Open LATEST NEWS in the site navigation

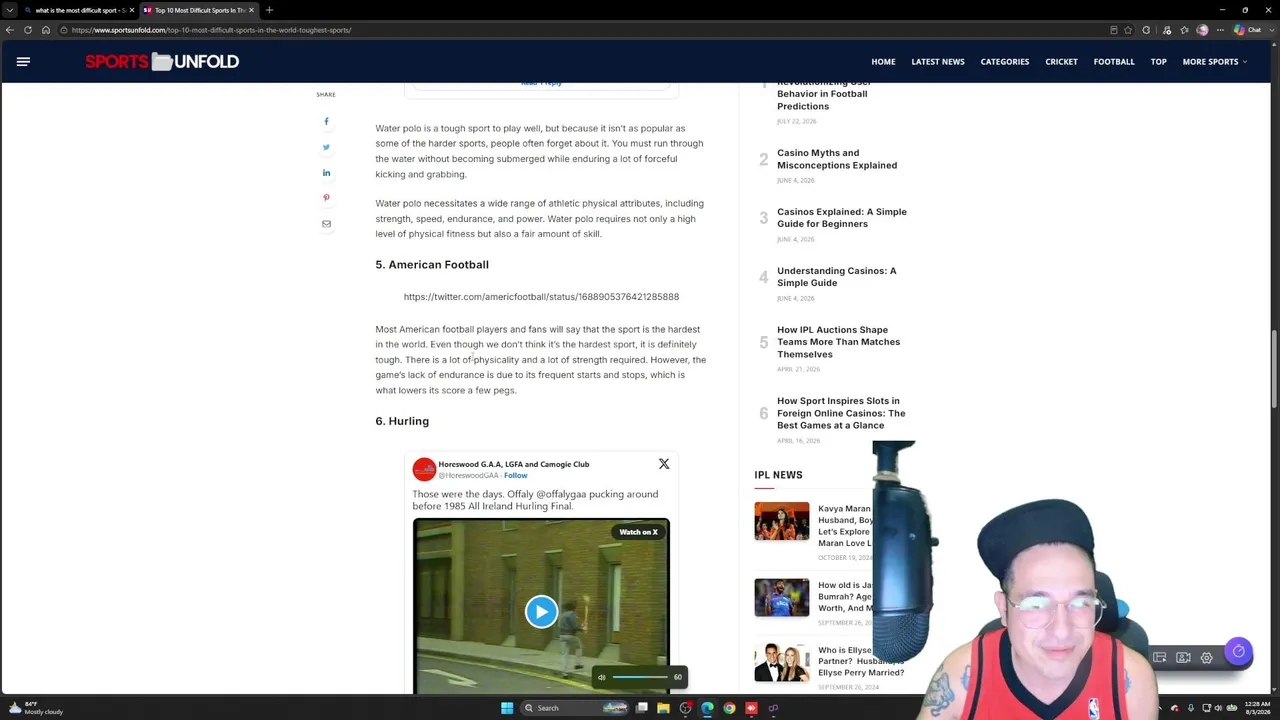click(x=938, y=62)
